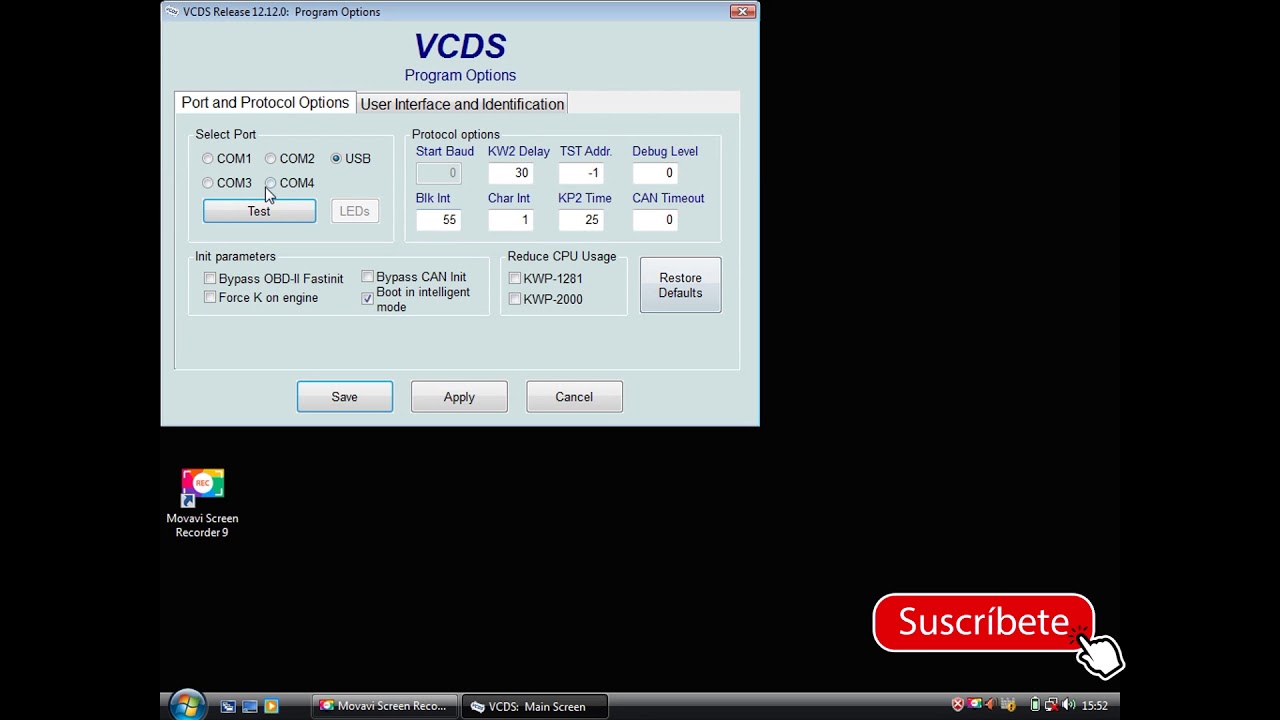Check the KWP-2000 reduce CPU option
Viewport: 1280px width, 720px height.
[515, 299]
